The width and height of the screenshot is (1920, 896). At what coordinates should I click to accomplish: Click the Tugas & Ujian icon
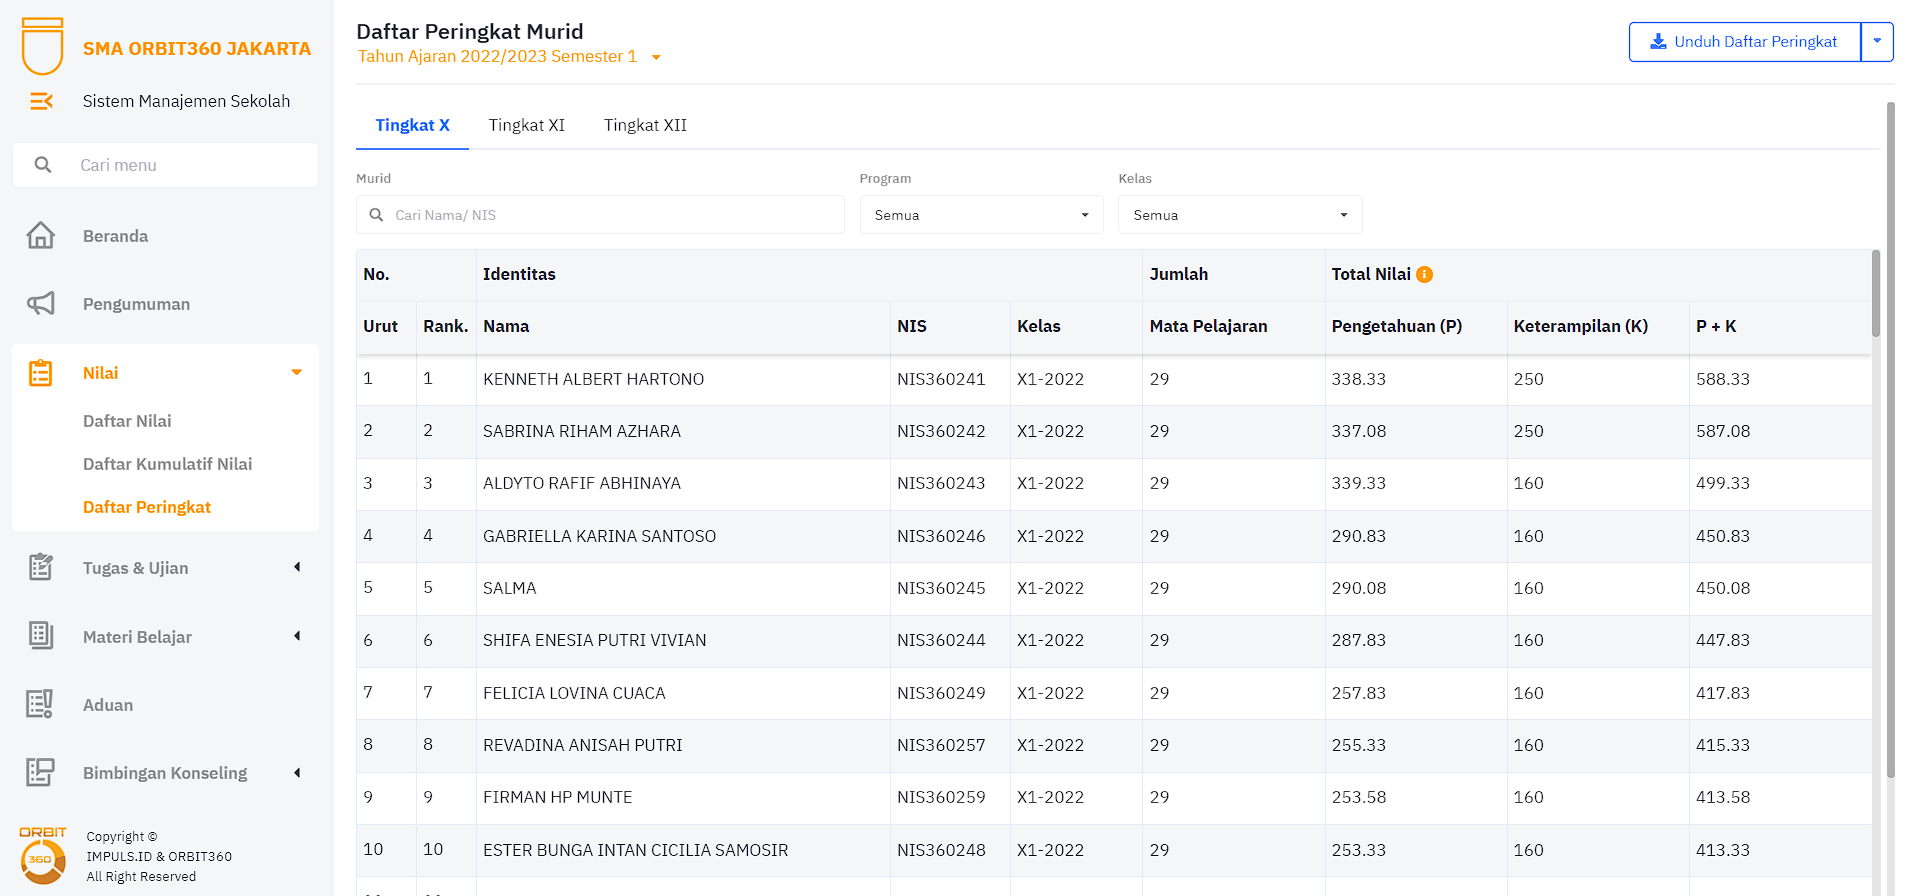[40, 568]
